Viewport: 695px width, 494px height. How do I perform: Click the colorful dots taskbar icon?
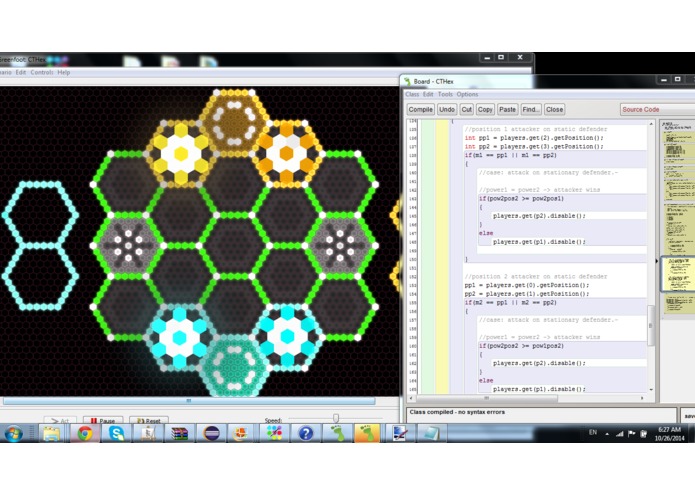coord(274,433)
